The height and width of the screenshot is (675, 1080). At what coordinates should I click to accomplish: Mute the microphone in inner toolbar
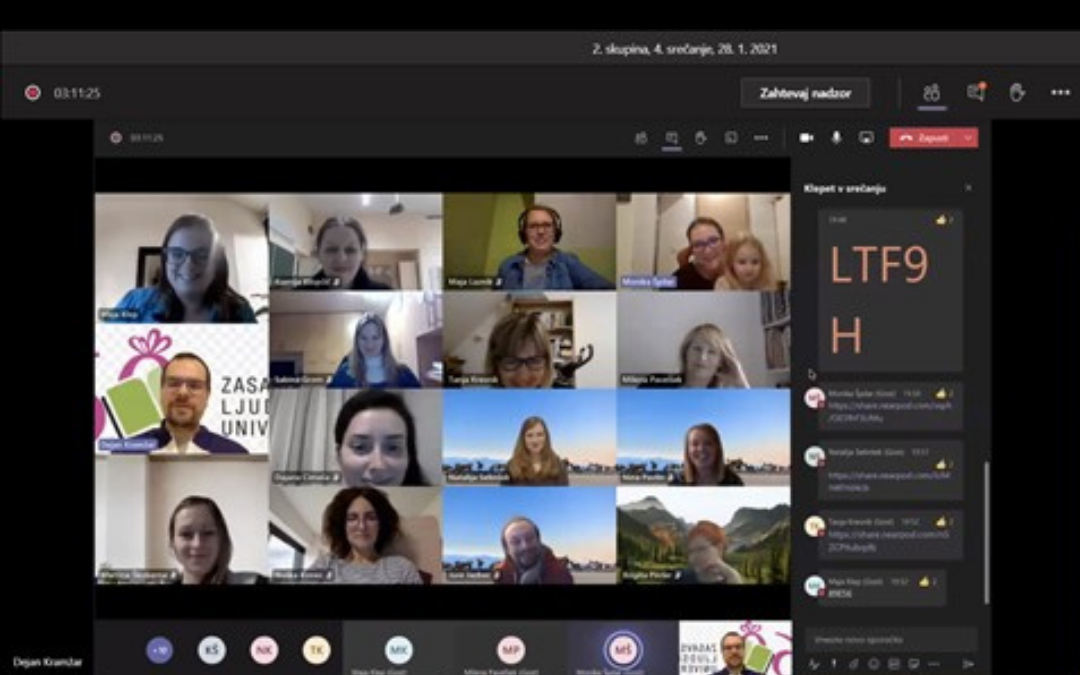tap(836, 138)
